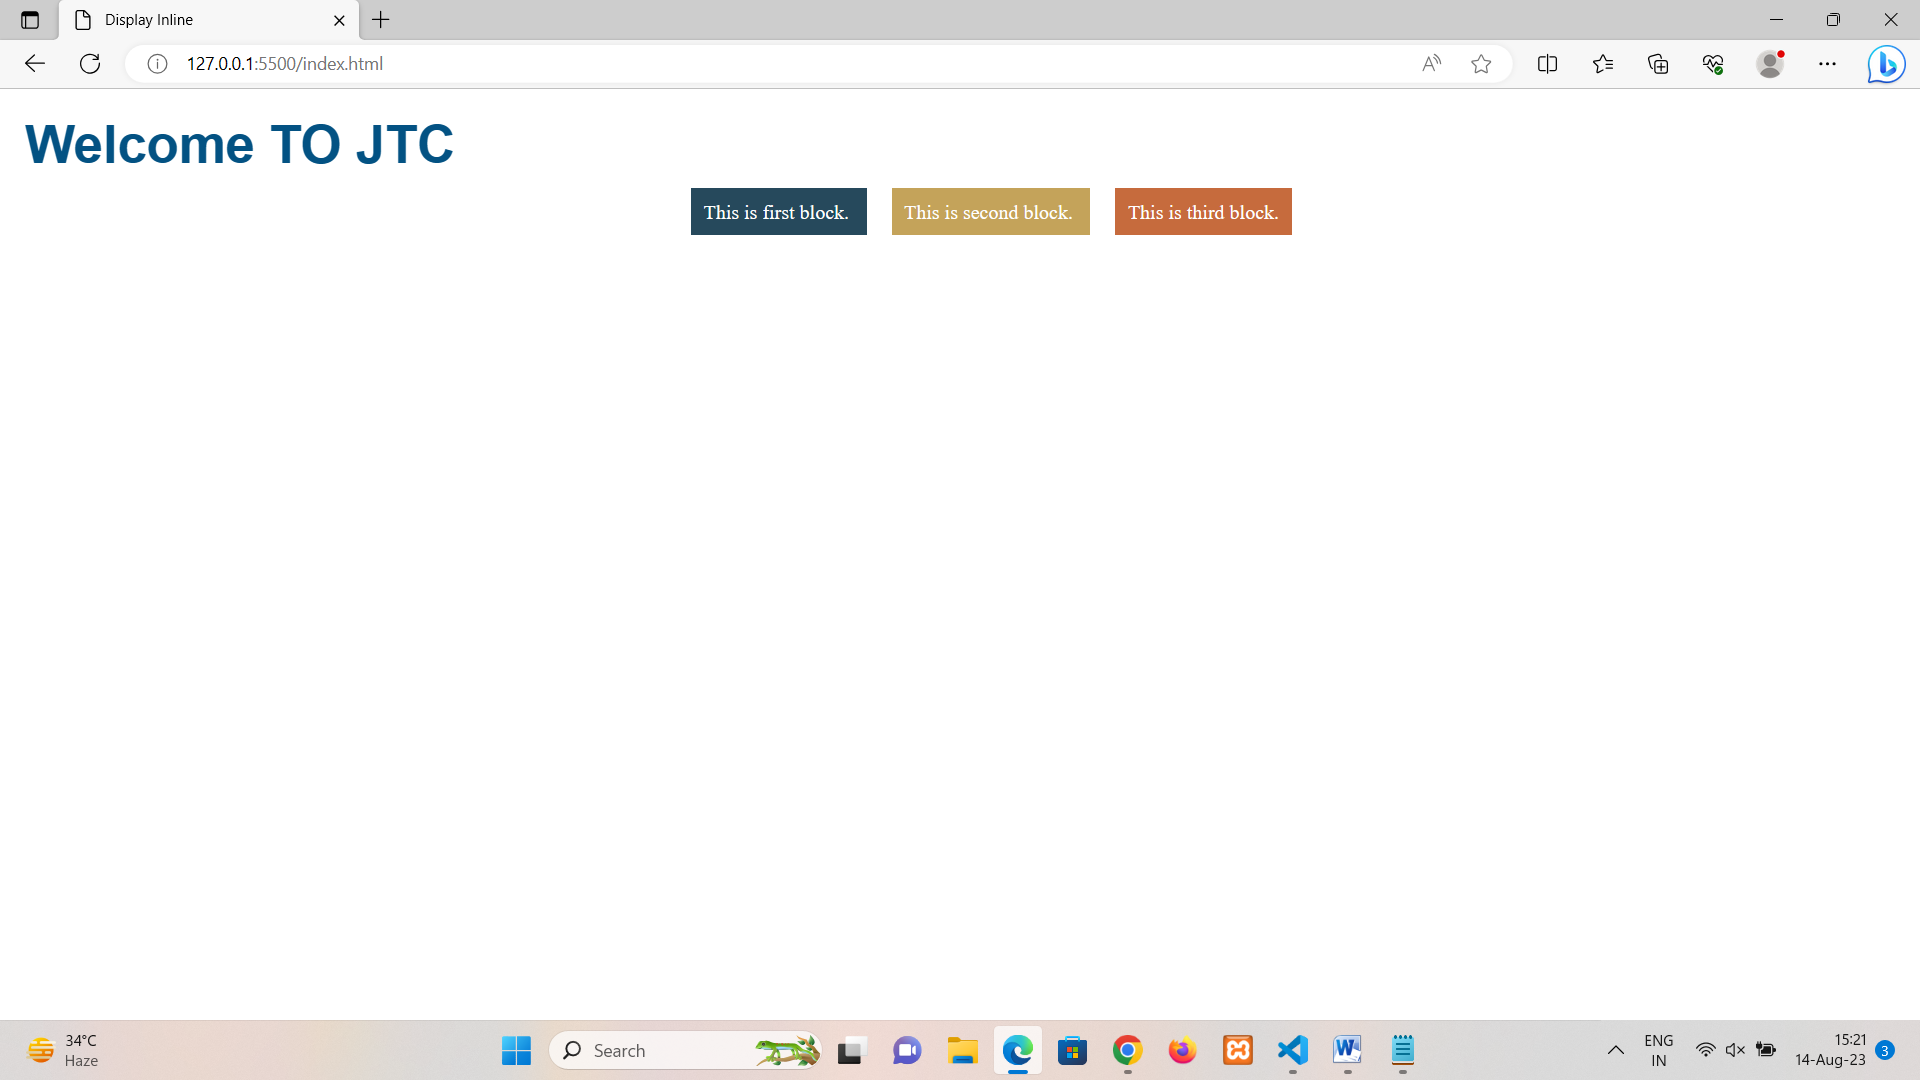Reload the page with refresh icon
1920x1080 pixels.
click(90, 64)
